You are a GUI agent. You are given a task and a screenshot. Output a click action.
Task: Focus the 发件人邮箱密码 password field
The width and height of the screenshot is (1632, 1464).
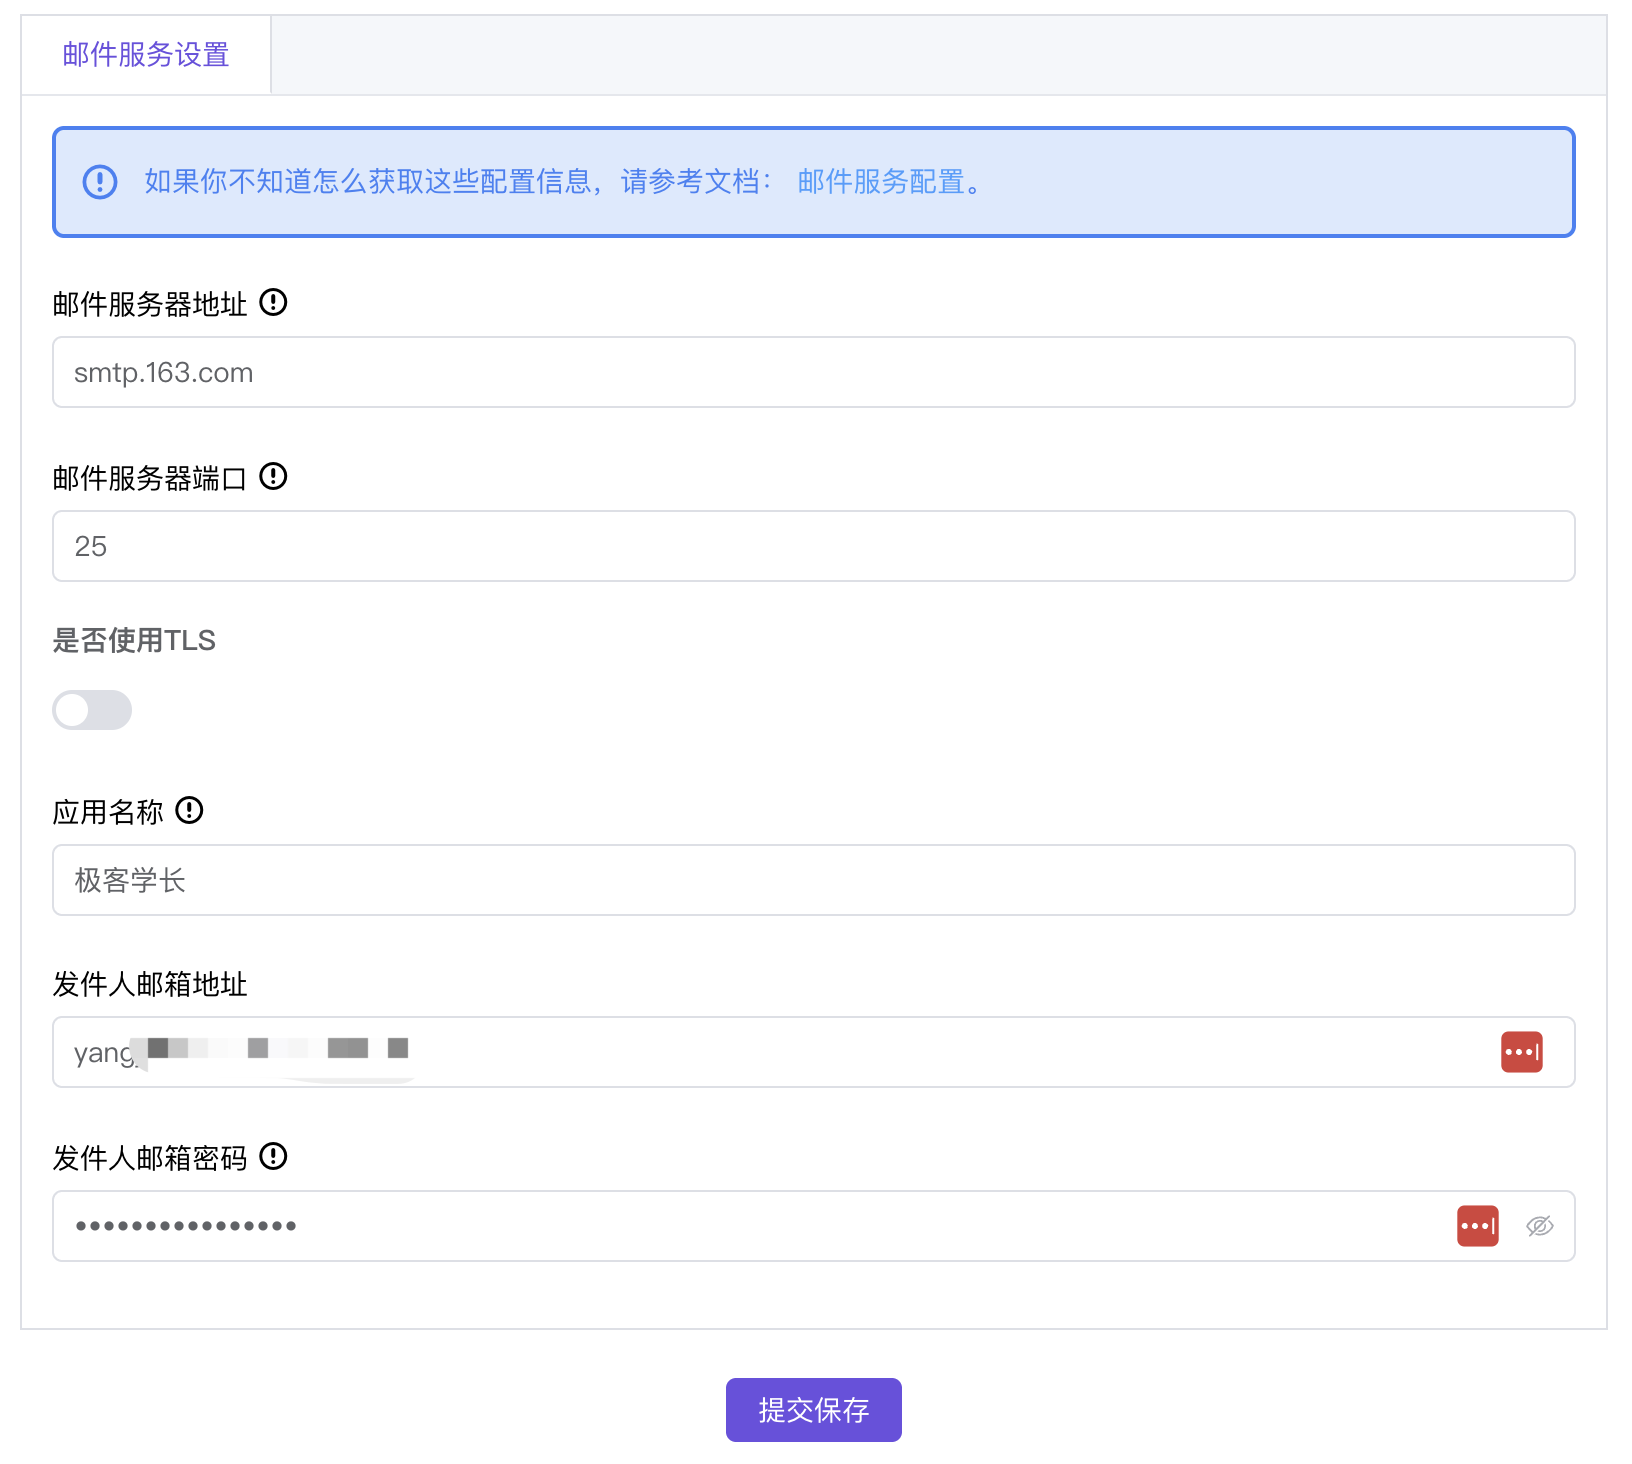750,1226
